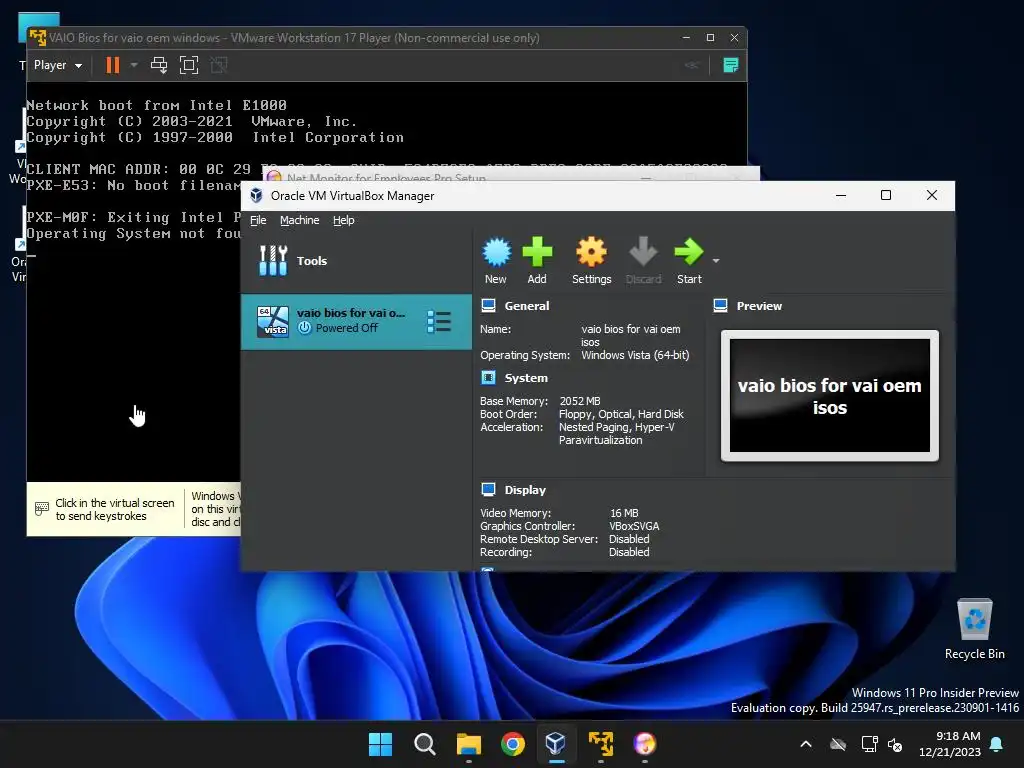This screenshot has height=768, width=1024.
Task: Click the greyed Discard icon
Action: coord(643,261)
